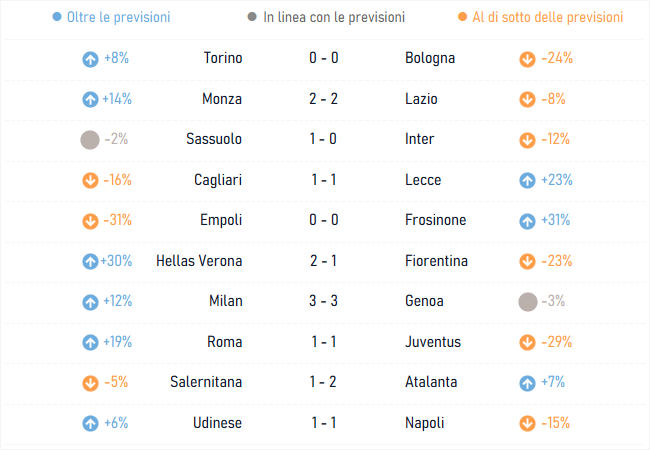The height and width of the screenshot is (450, 650).
Task: Click Juventus's orange down-arrow icon
Action: [527, 342]
